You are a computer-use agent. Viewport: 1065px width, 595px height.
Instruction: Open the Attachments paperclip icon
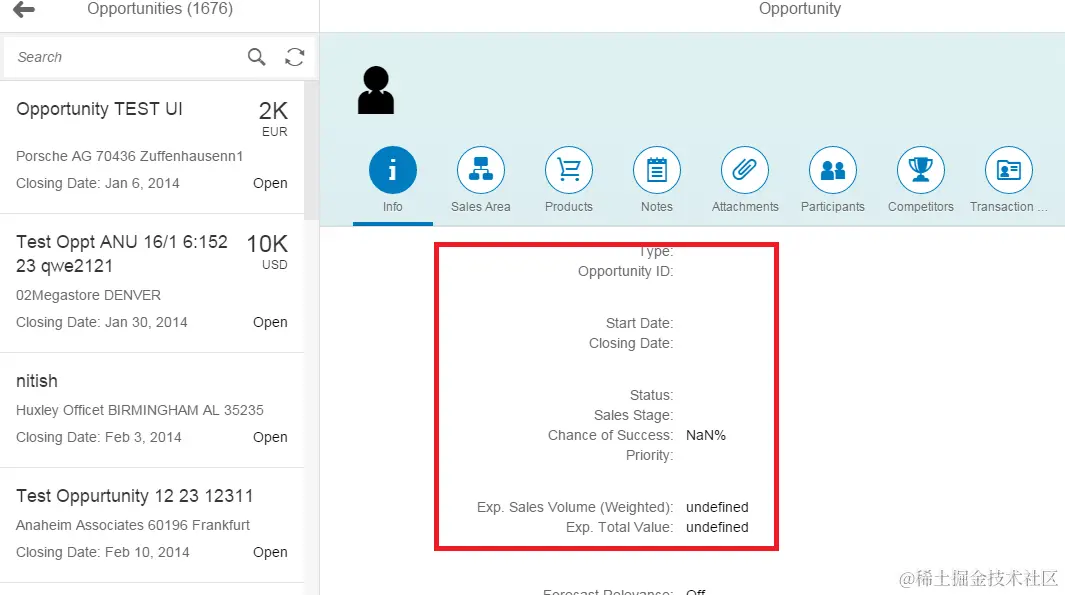tap(745, 170)
